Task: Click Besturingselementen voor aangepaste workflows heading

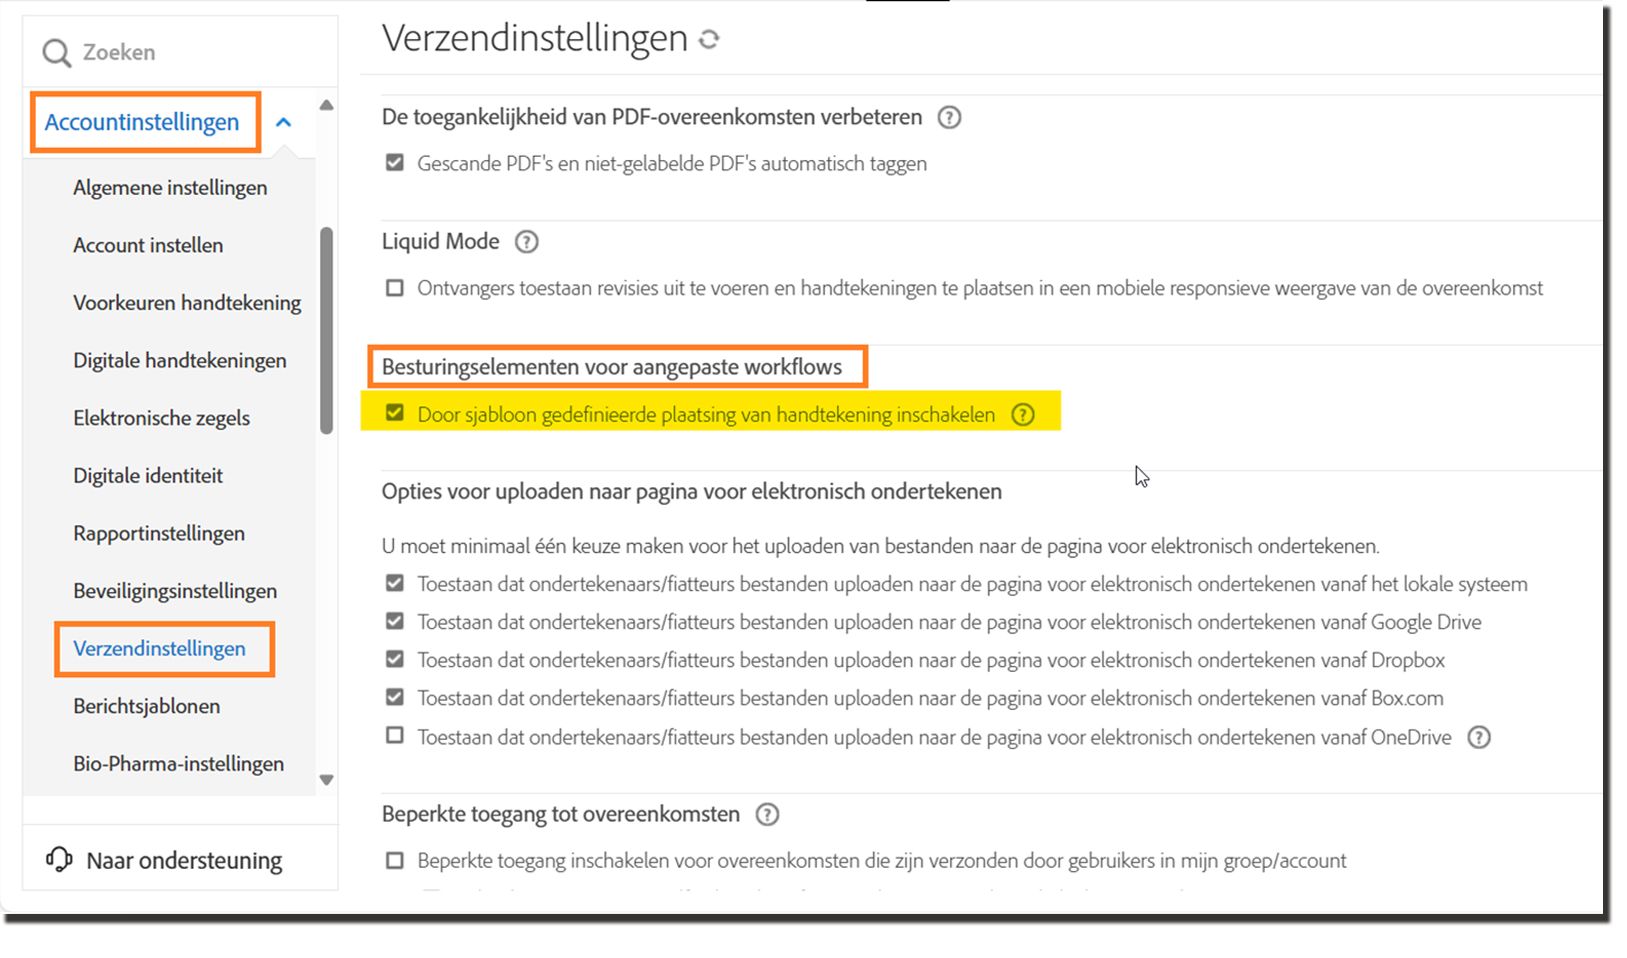Action: tap(612, 367)
